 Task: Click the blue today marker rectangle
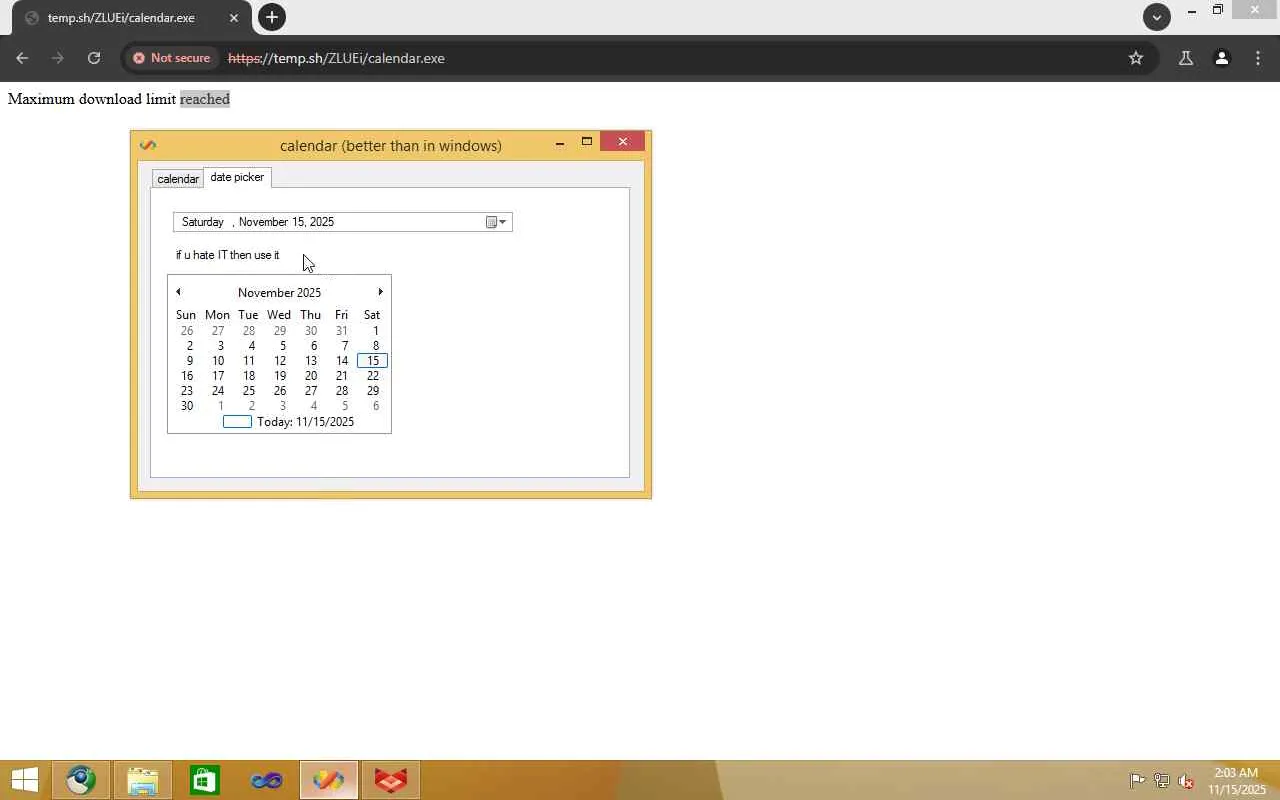[x=237, y=422]
